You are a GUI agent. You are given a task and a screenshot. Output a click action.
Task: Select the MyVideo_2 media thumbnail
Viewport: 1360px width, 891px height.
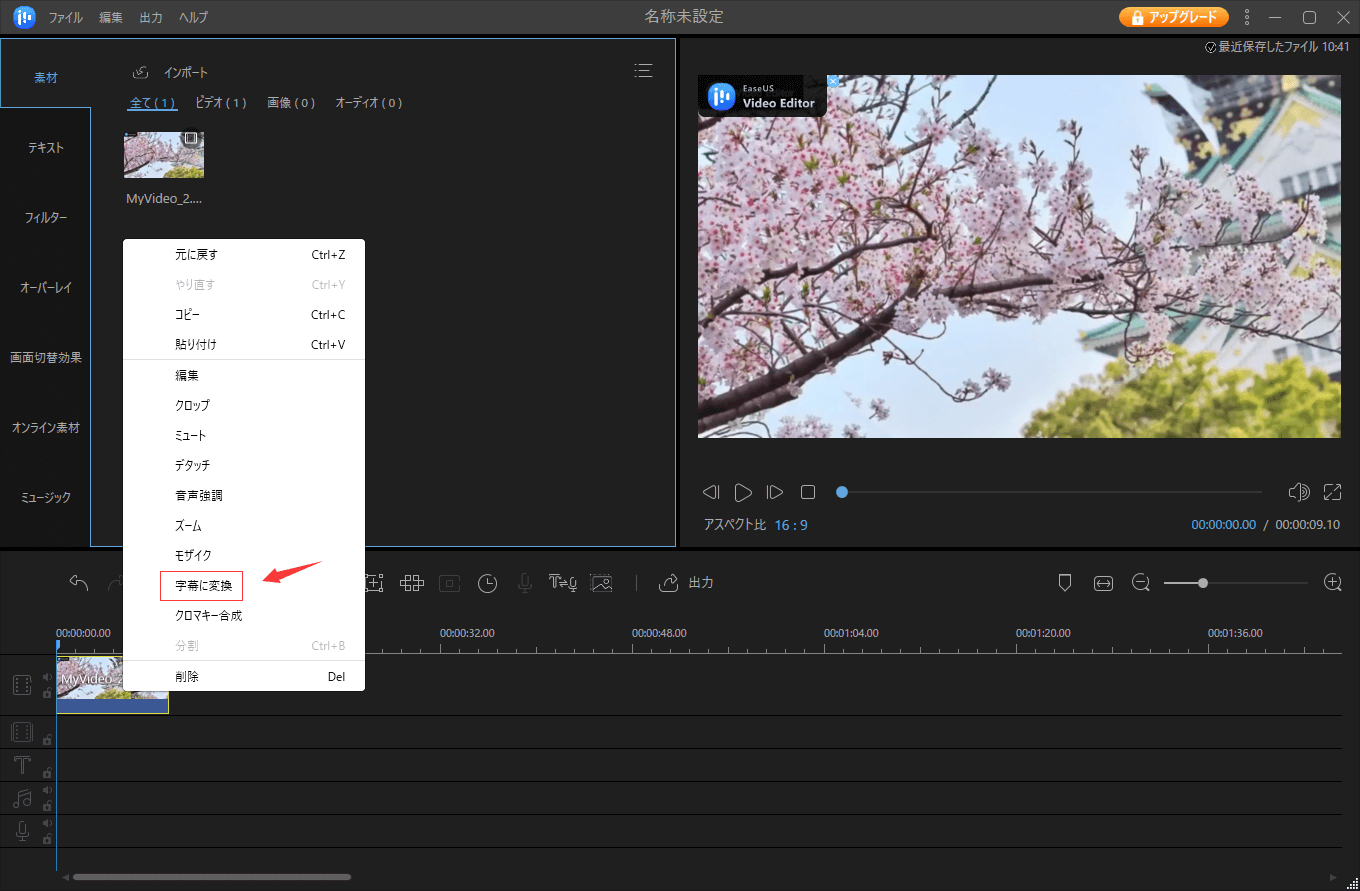pos(164,155)
